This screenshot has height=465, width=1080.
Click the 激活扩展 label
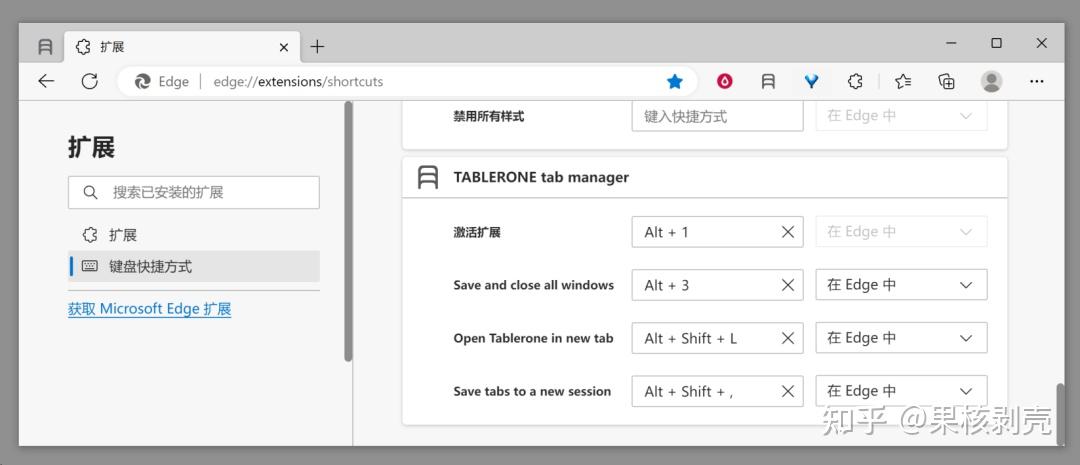477,232
